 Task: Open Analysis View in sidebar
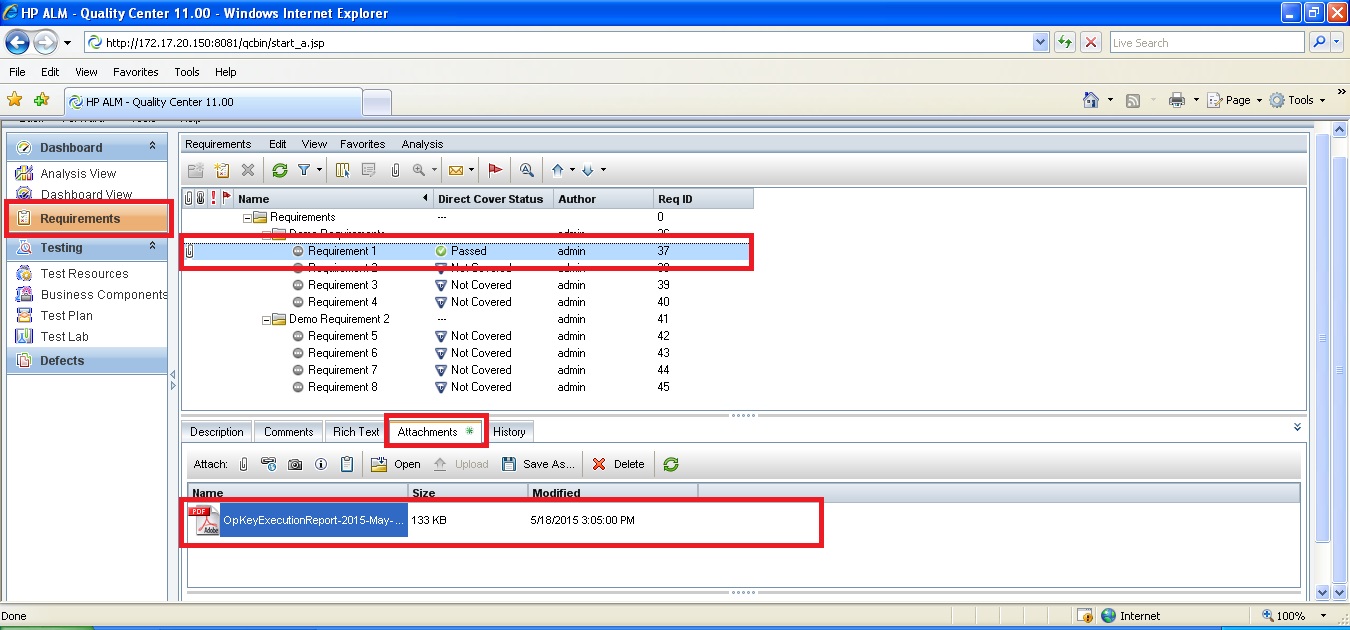[x=78, y=173]
